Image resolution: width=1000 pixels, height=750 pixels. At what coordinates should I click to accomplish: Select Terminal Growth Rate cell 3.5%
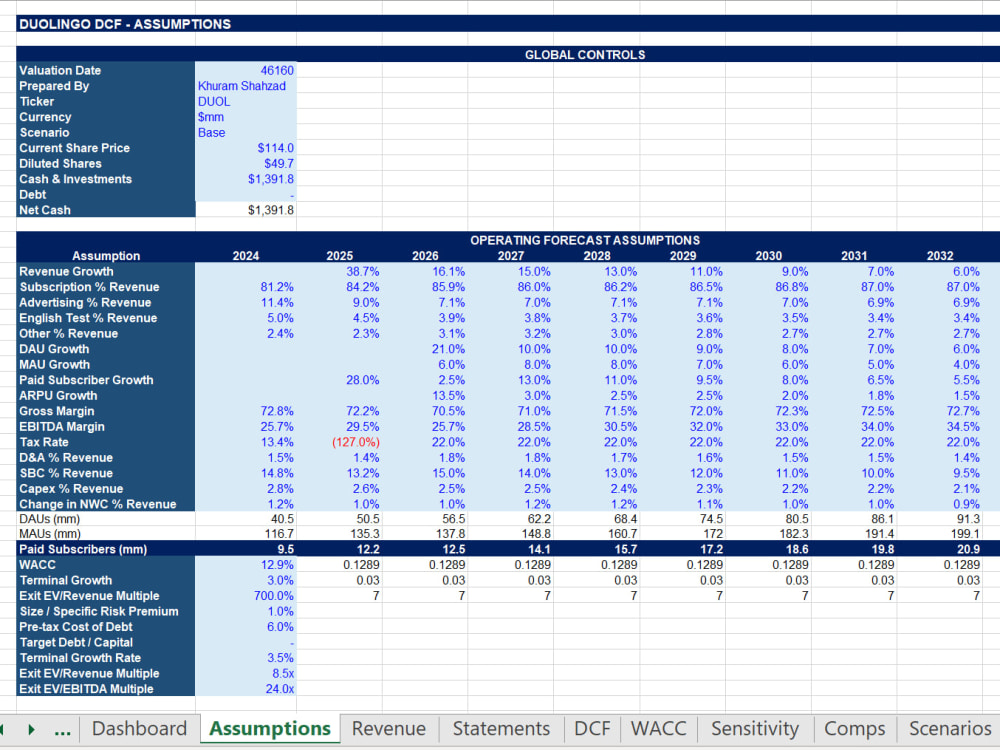coord(246,658)
